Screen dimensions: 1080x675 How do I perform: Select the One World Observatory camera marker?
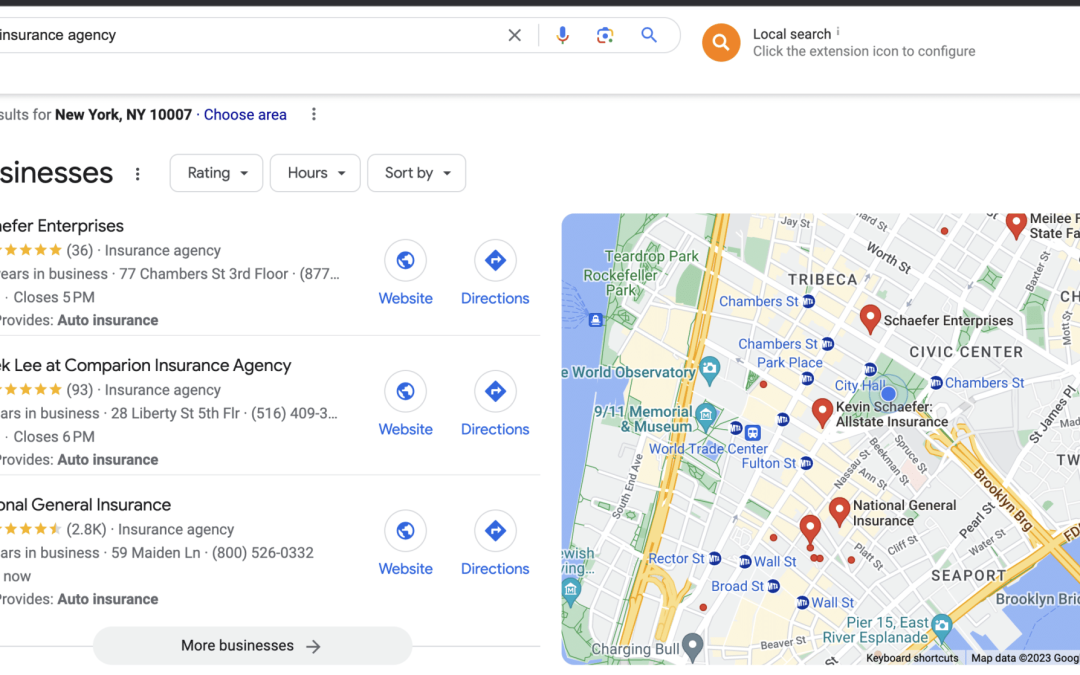[709, 370]
